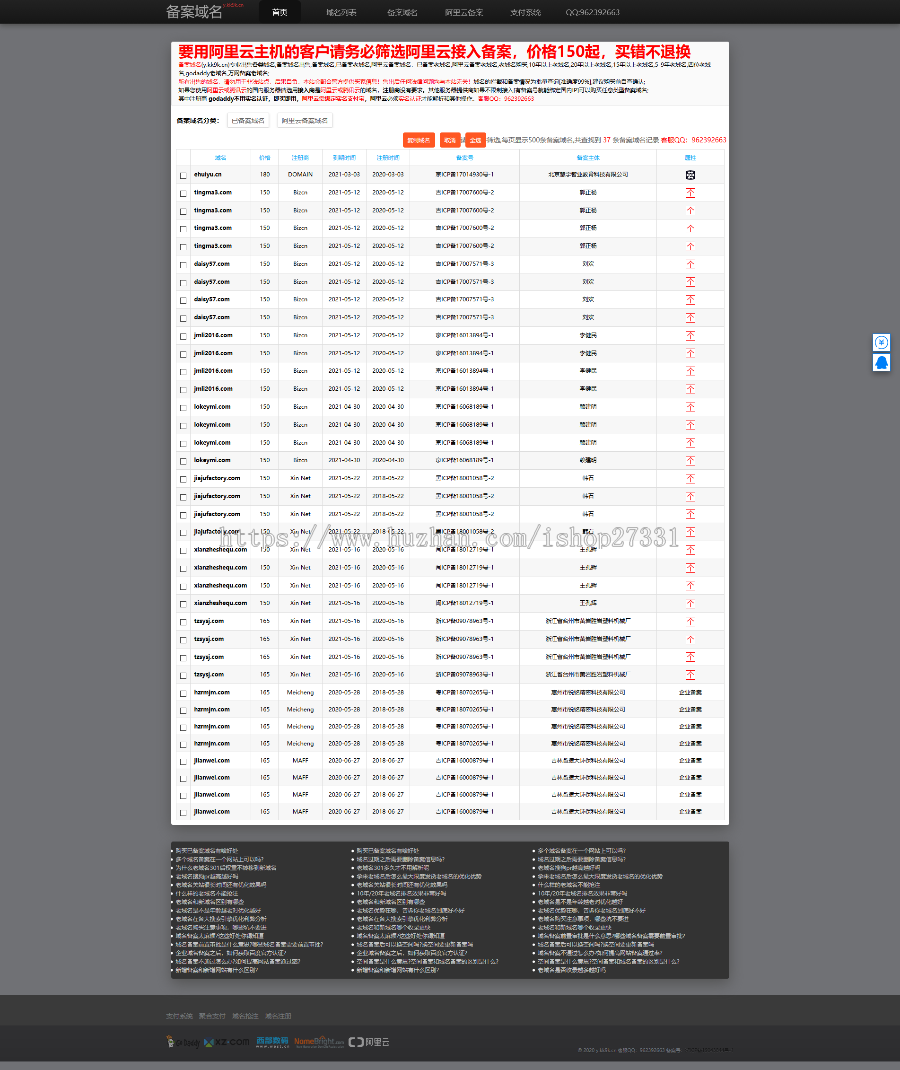Sort by the 注册商 column header

pos(300,158)
